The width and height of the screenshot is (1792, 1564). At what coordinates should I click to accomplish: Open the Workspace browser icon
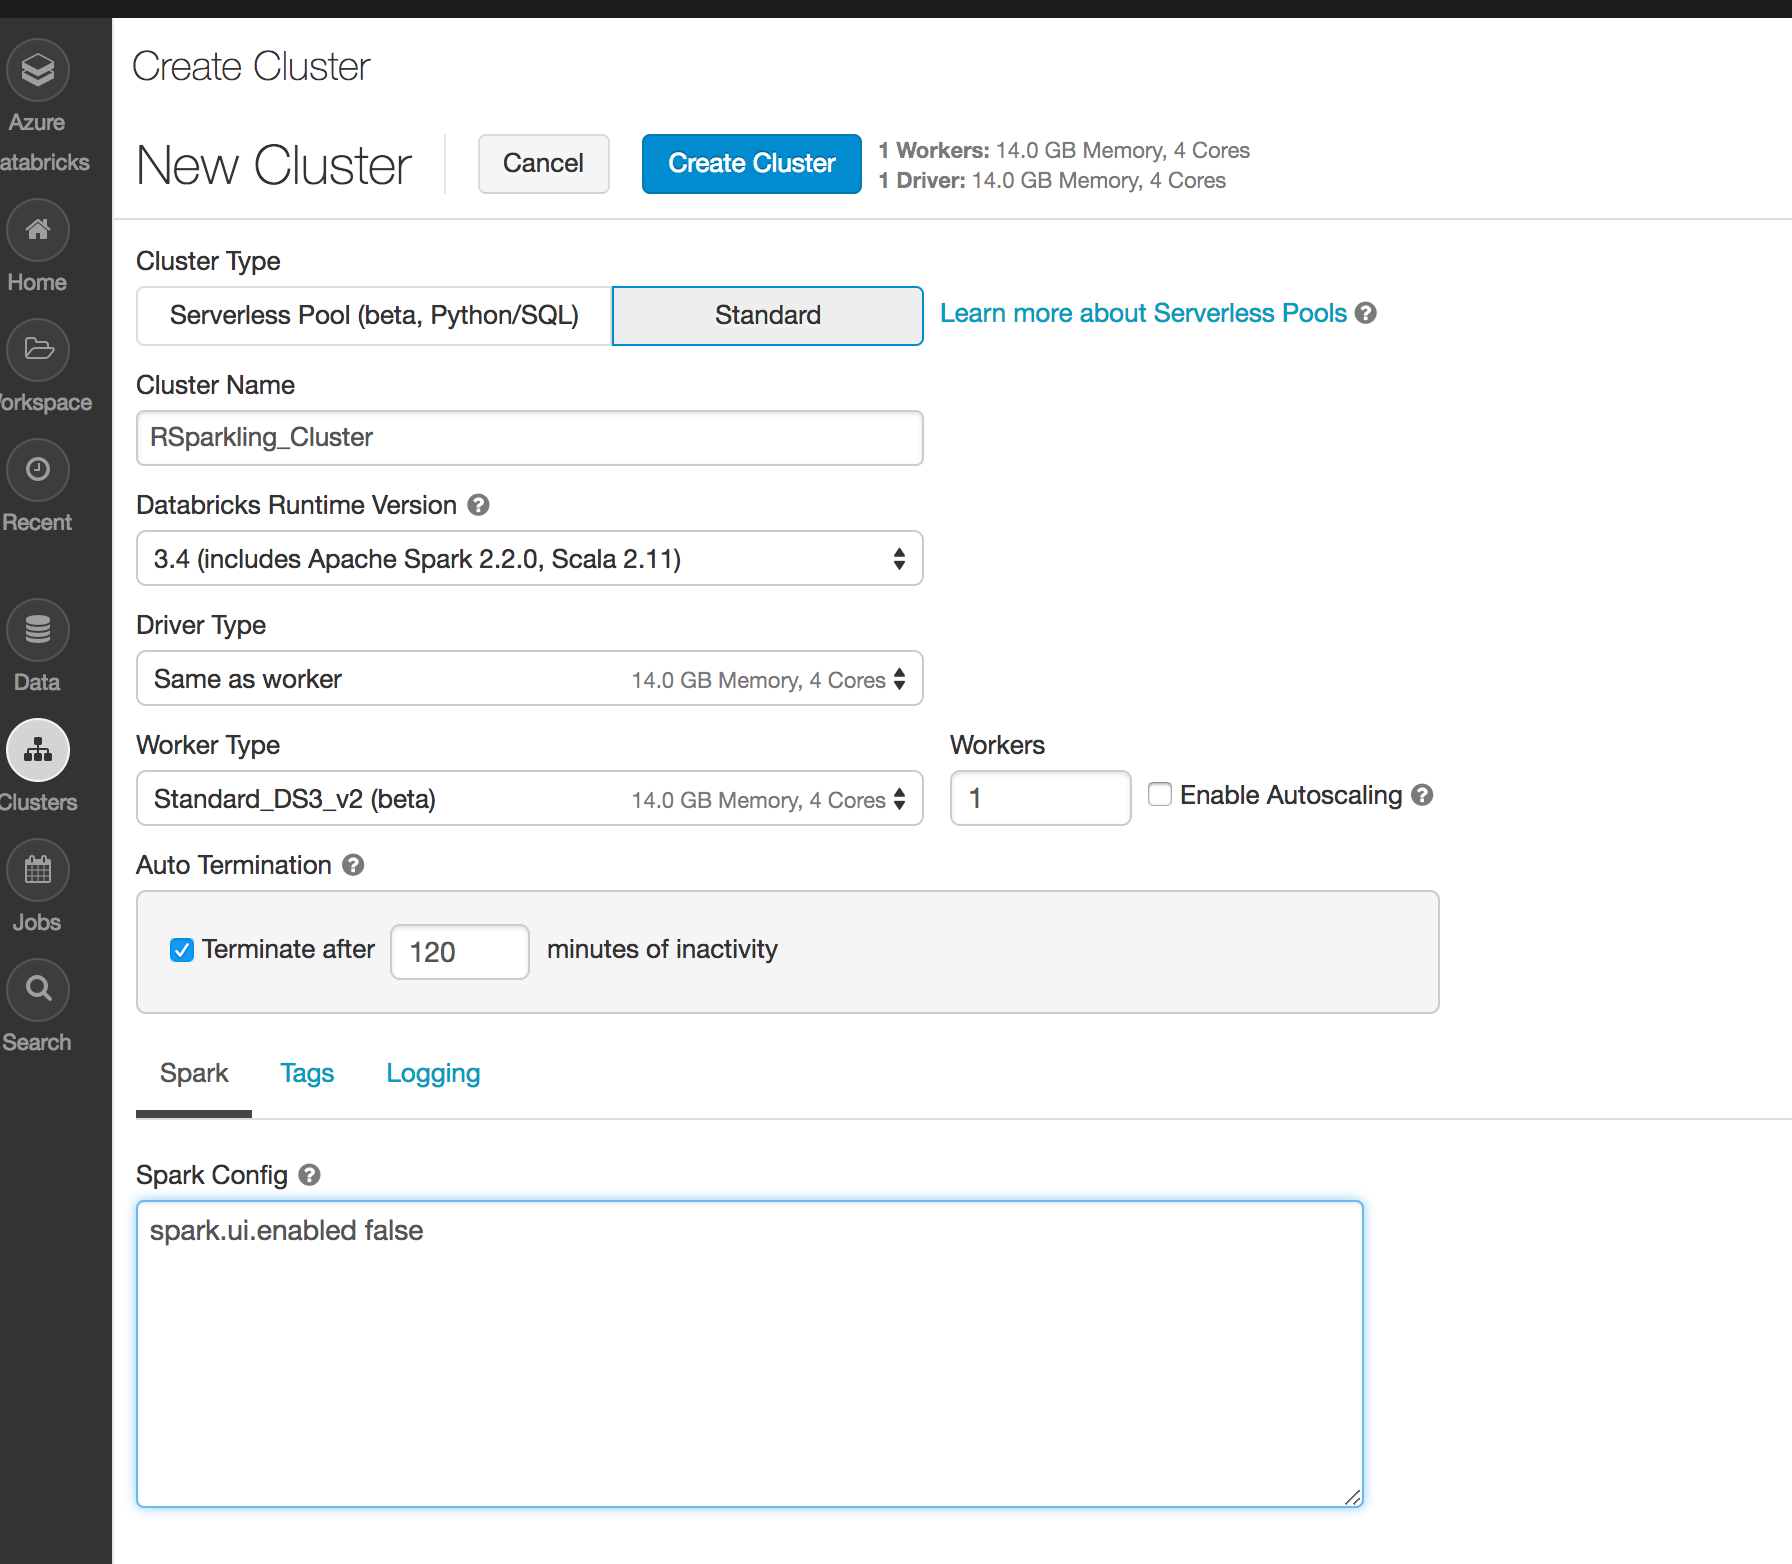click(x=37, y=350)
